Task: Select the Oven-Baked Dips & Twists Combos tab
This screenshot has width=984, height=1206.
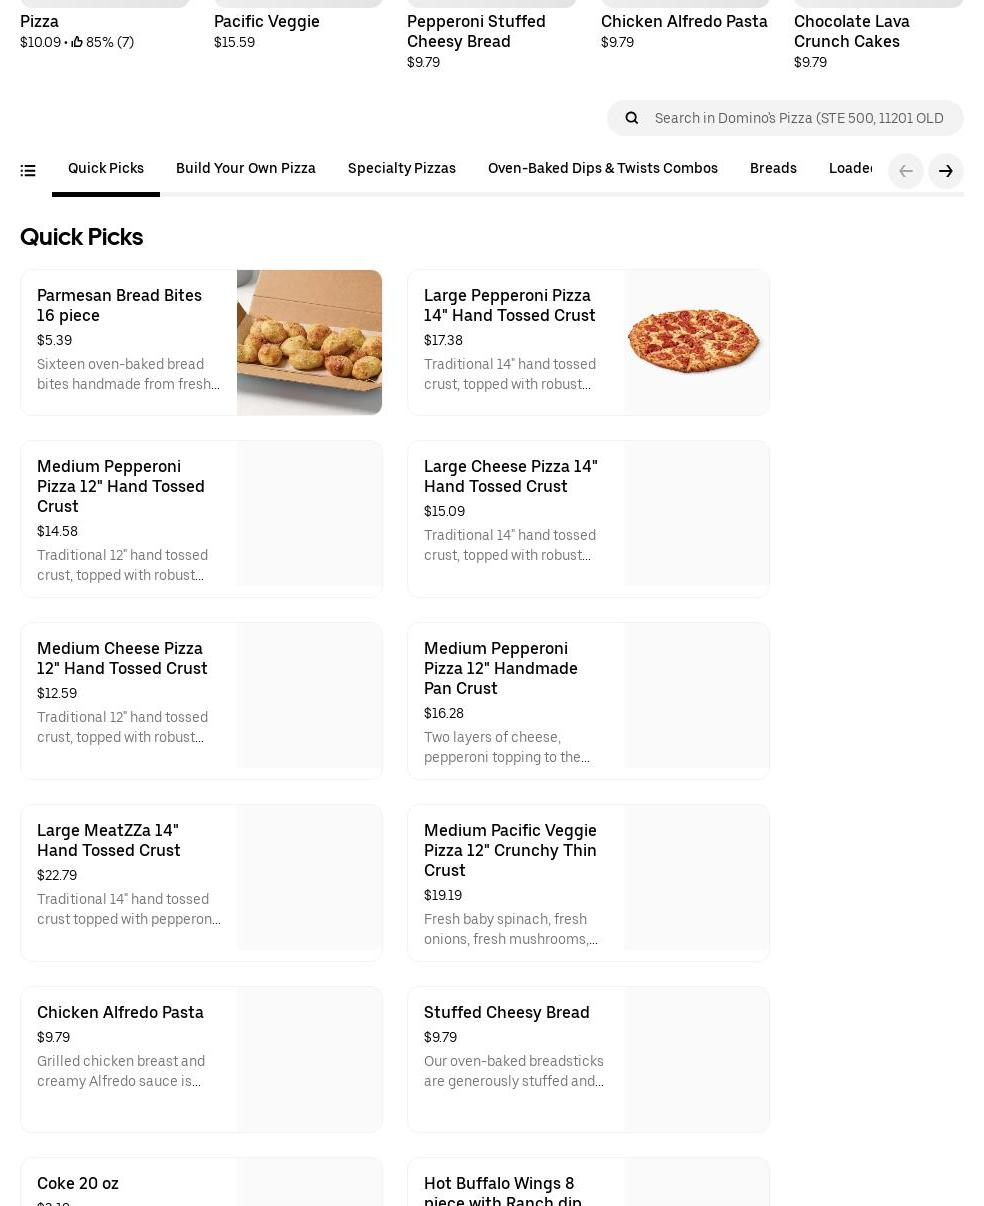Action: click(603, 168)
